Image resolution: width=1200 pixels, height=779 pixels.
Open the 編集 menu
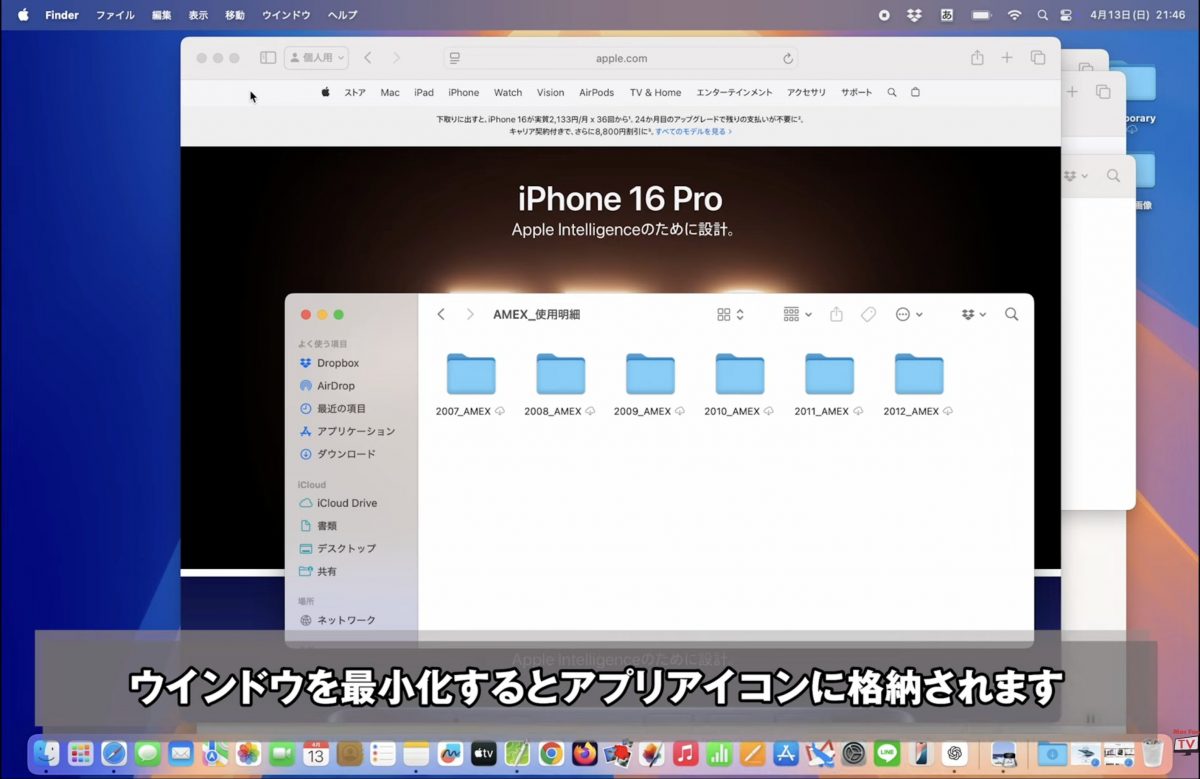click(161, 15)
